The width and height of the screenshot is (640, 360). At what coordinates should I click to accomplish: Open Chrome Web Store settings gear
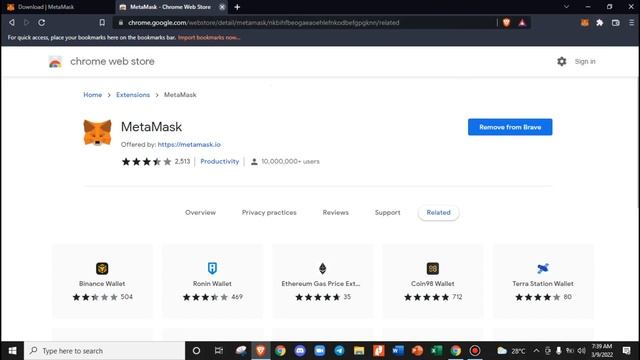pyautogui.click(x=562, y=61)
